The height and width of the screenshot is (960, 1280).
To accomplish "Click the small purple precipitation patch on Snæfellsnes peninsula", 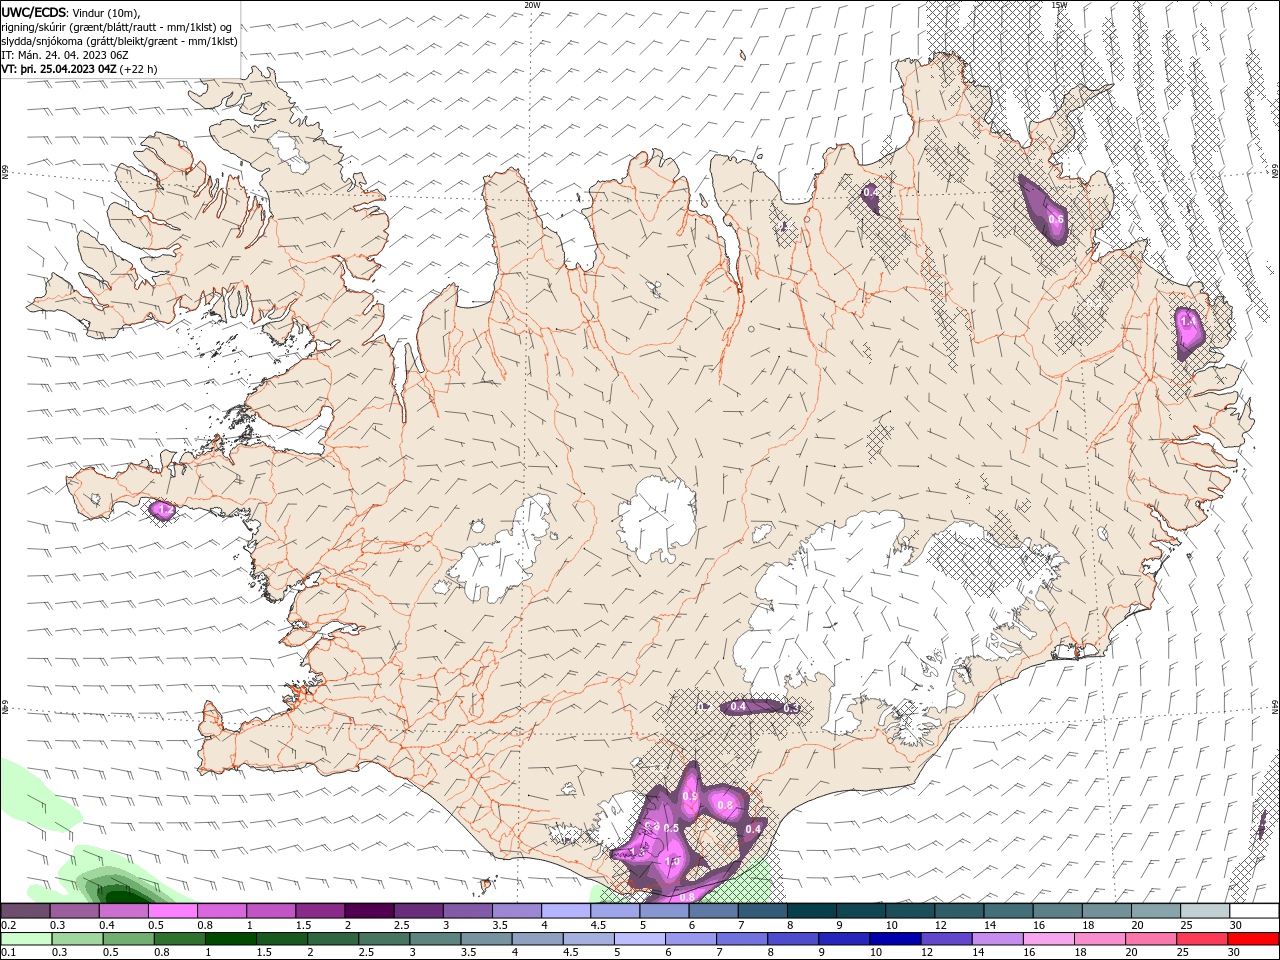I will 162,510.
